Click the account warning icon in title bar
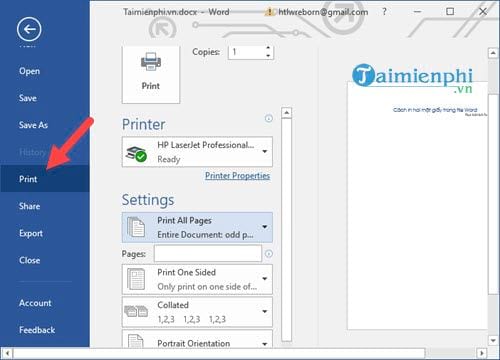 click(x=269, y=12)
